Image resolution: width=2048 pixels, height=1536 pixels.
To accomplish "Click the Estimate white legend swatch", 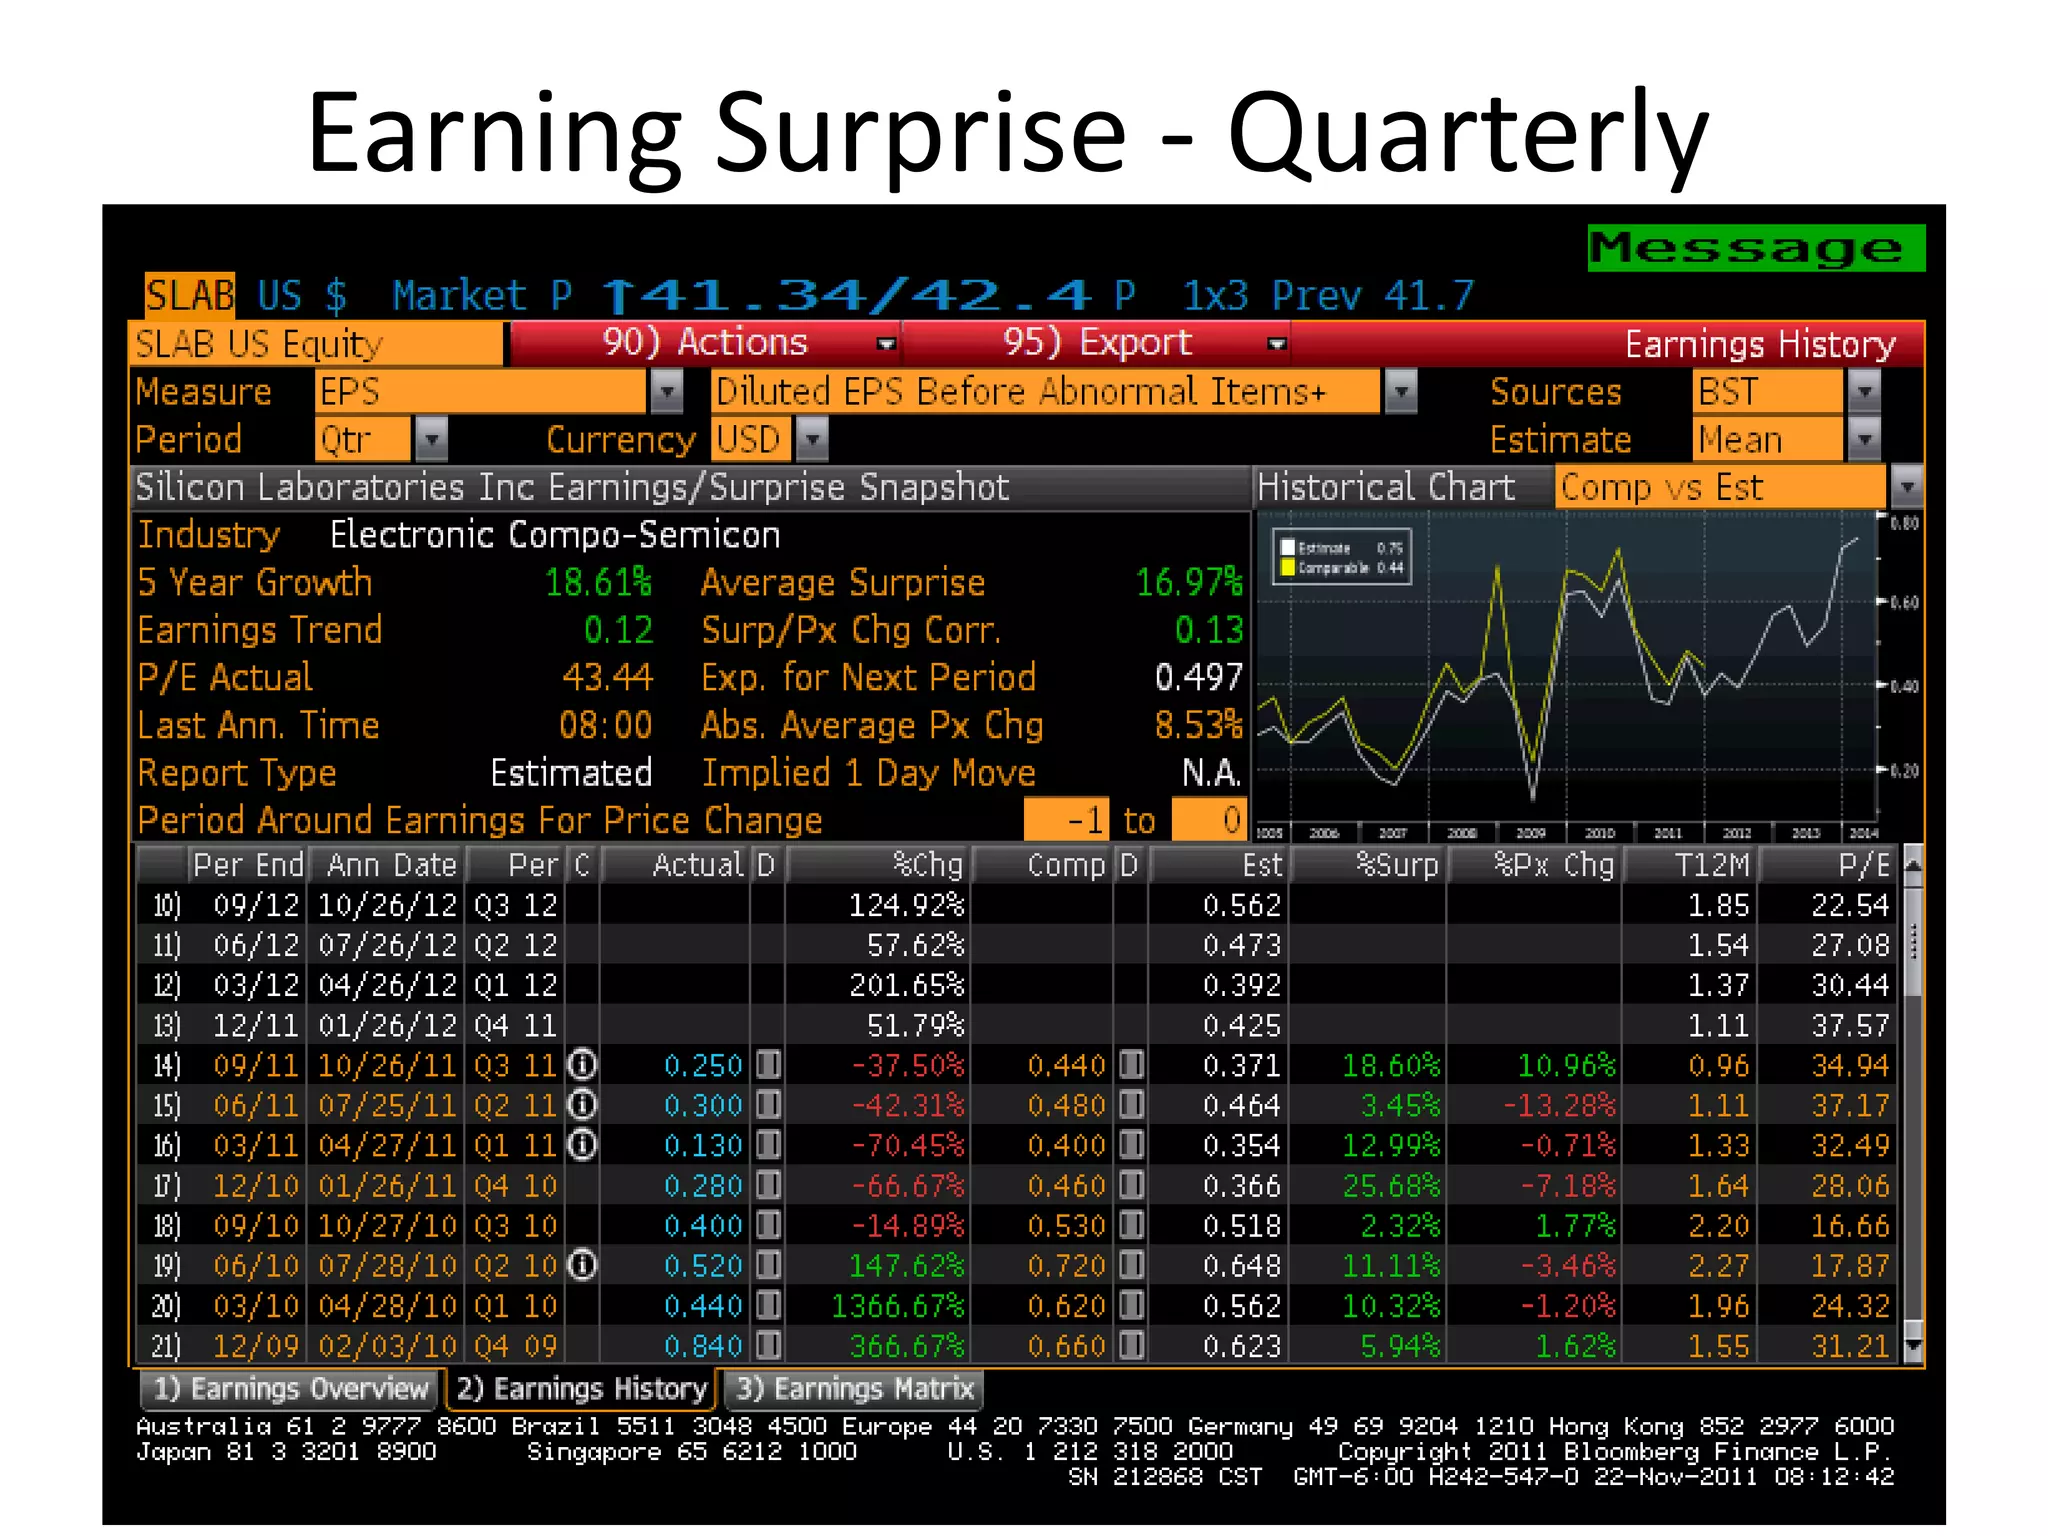I will (1289, 548).
